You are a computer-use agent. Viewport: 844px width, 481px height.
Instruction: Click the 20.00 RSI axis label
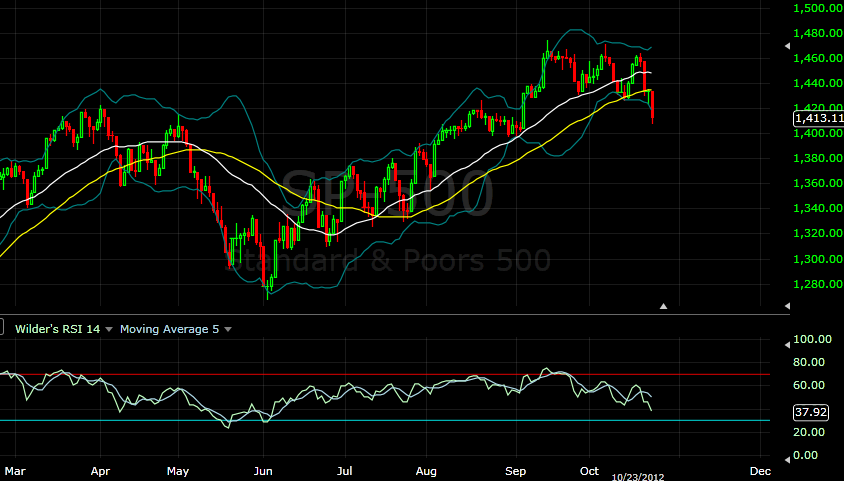tap(809, 432)
